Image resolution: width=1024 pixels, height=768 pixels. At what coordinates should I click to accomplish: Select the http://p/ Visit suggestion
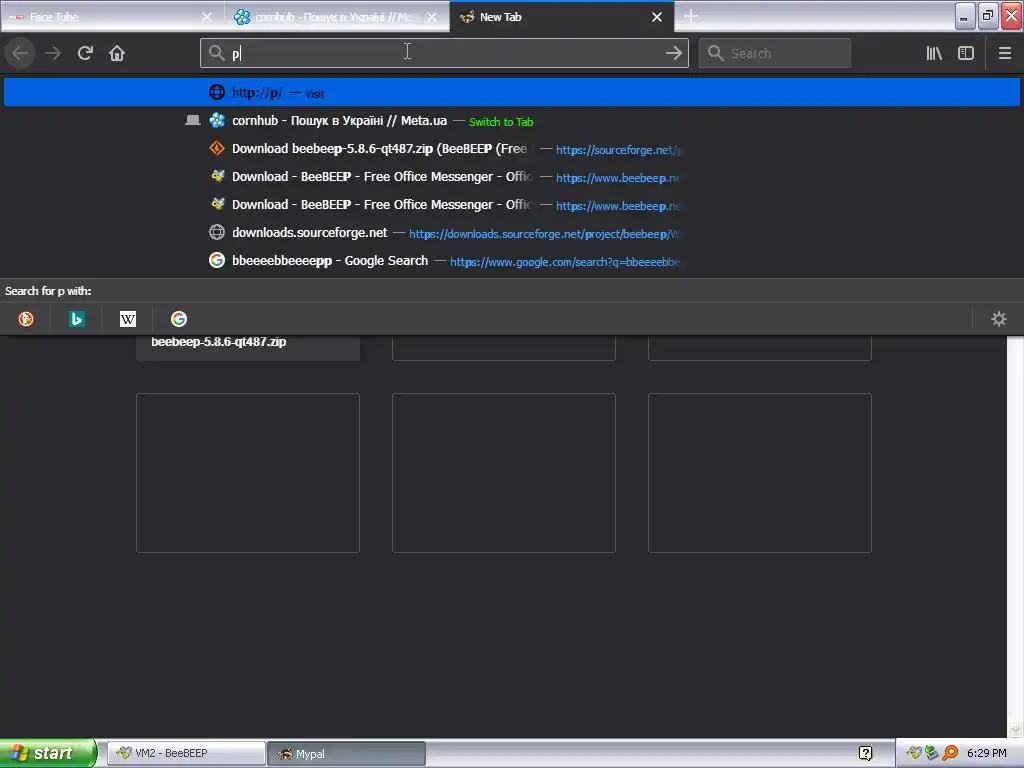tap(512, 92)
